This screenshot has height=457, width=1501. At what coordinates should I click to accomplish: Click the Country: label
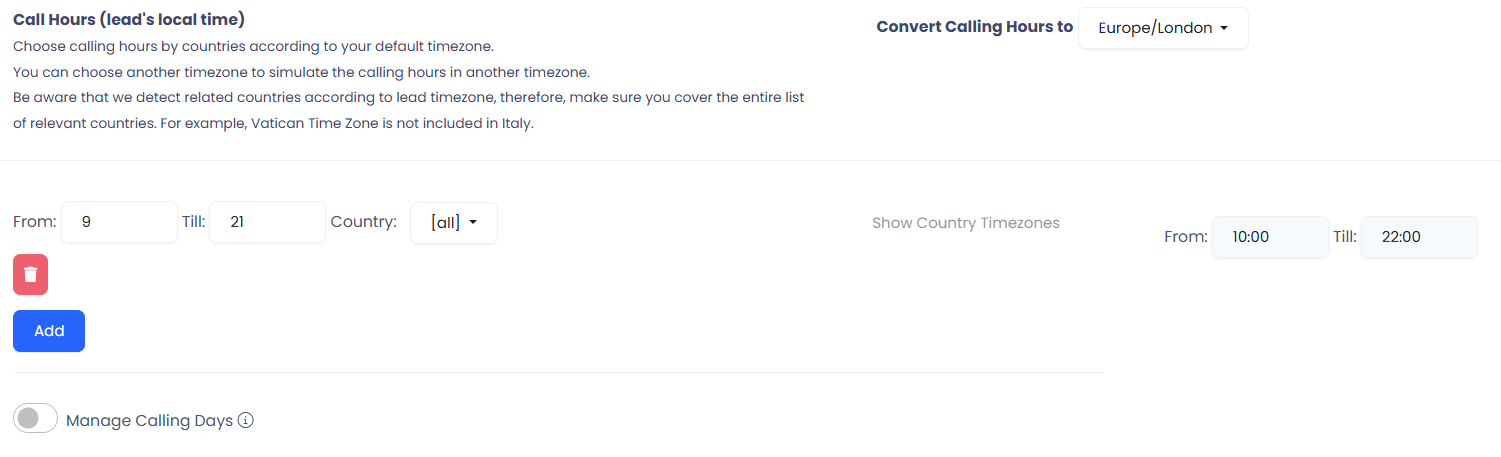click(363, 222)
